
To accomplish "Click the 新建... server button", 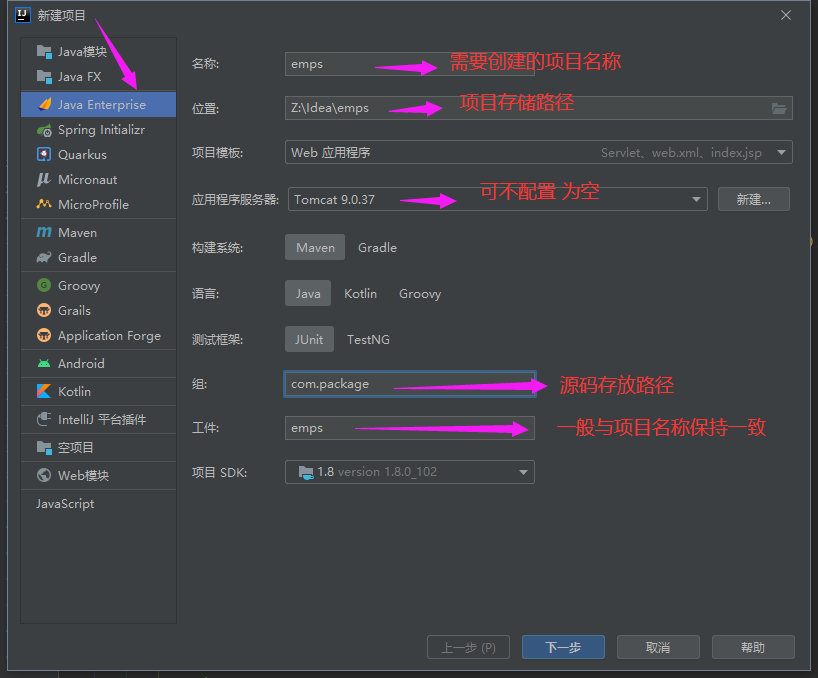I will 753,199.
